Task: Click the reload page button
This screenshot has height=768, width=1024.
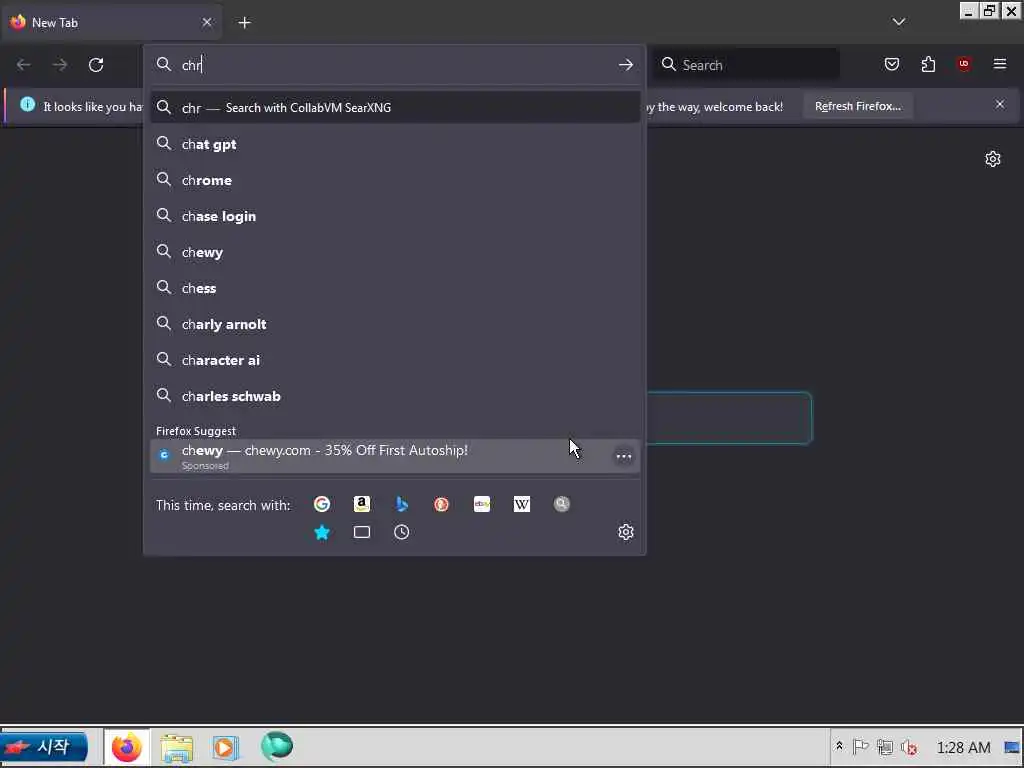Action: tap(96, 65)
